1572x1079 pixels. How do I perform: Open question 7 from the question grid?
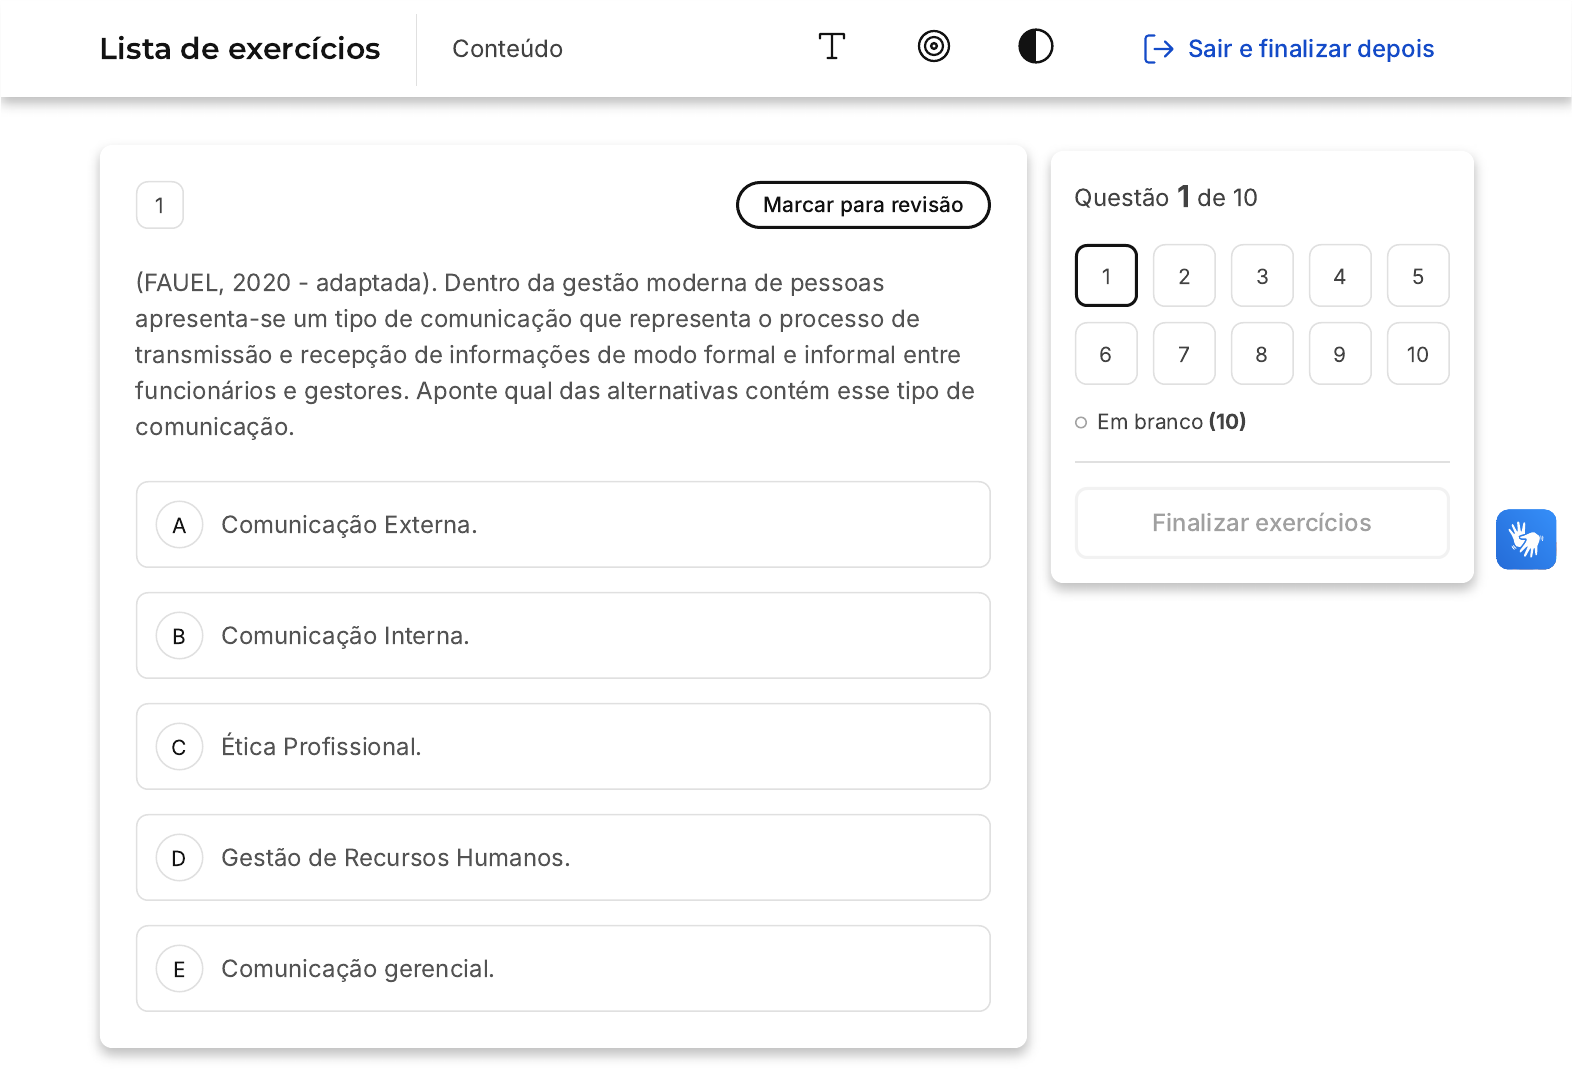[1184, 354]
